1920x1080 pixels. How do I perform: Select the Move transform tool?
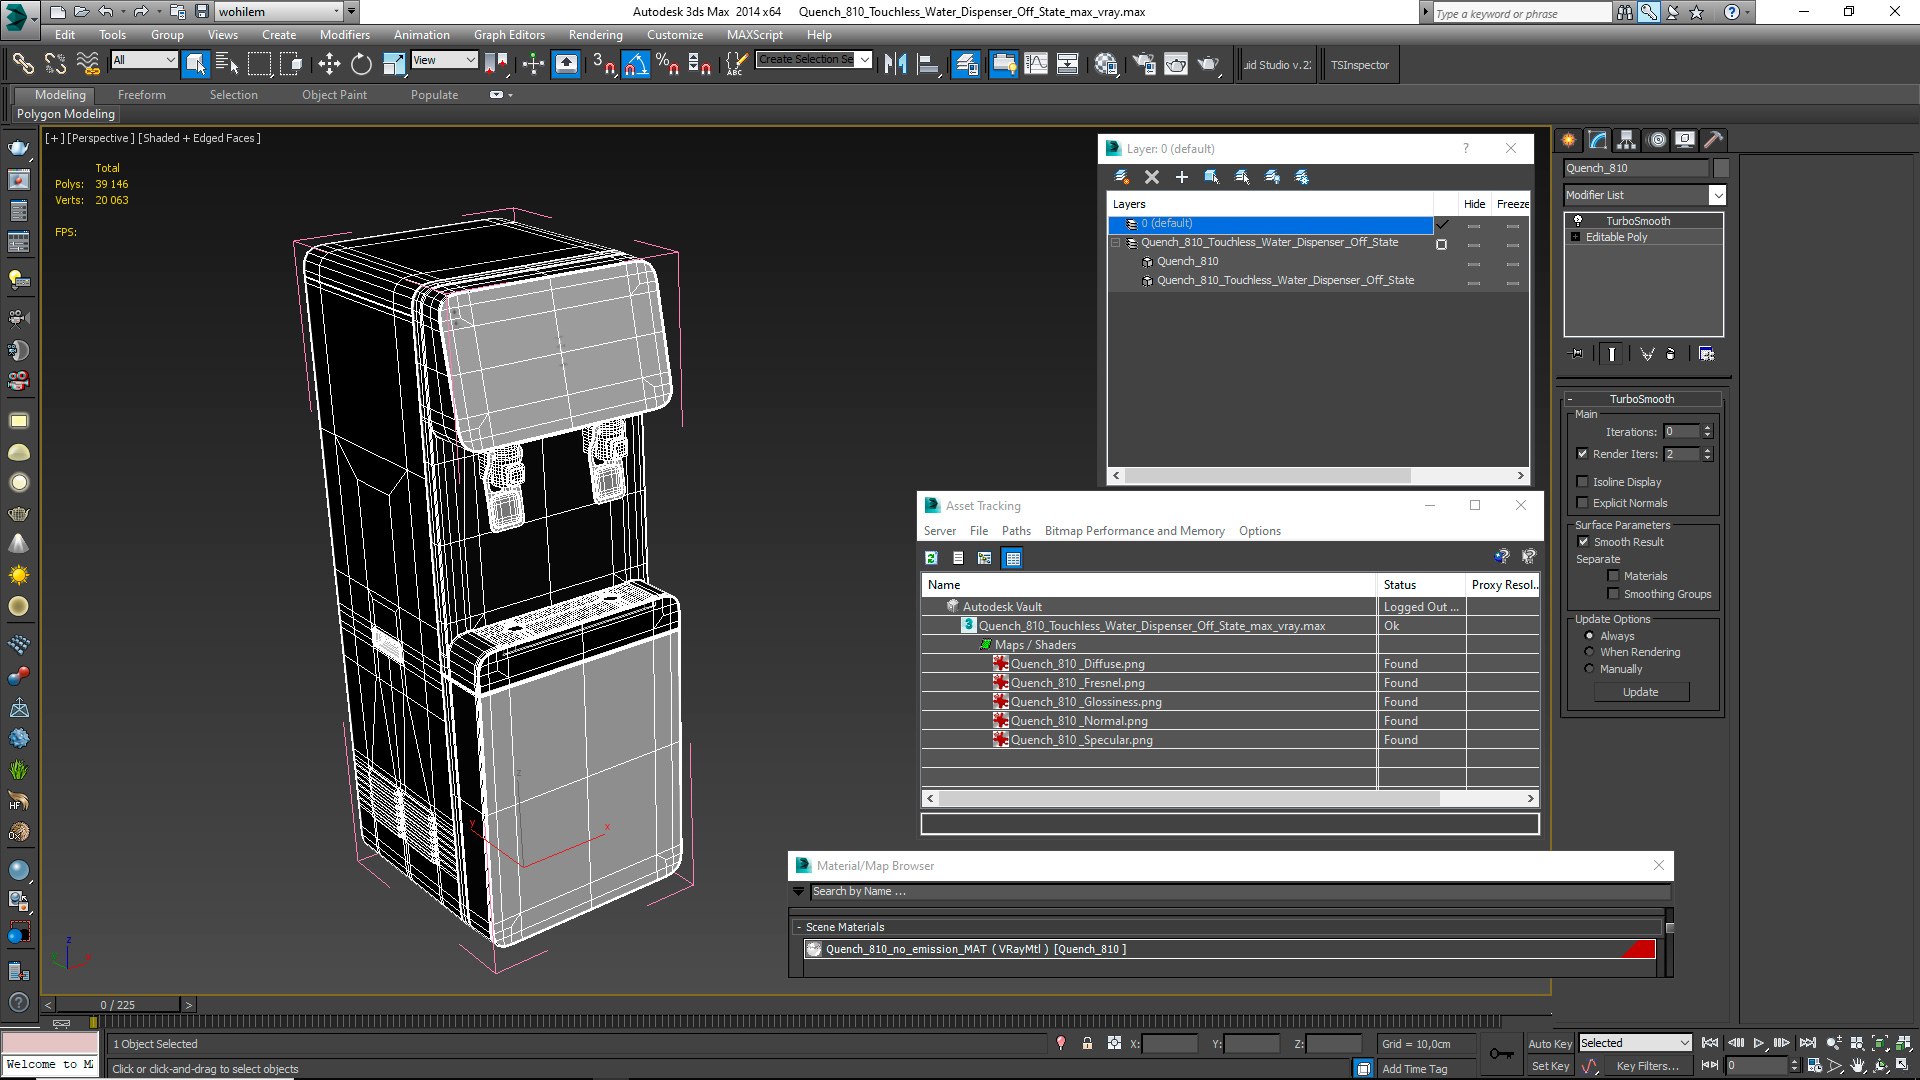(329, 65)
